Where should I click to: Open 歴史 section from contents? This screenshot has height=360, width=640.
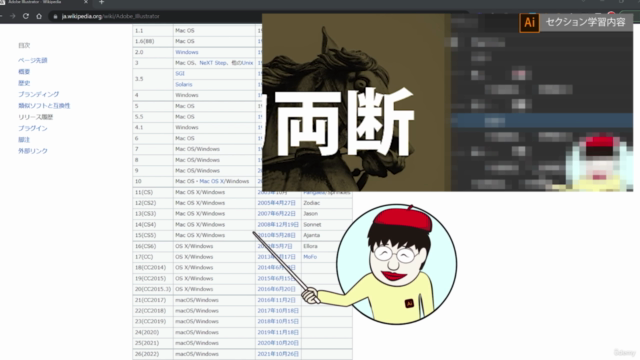[x=24, y=83]
